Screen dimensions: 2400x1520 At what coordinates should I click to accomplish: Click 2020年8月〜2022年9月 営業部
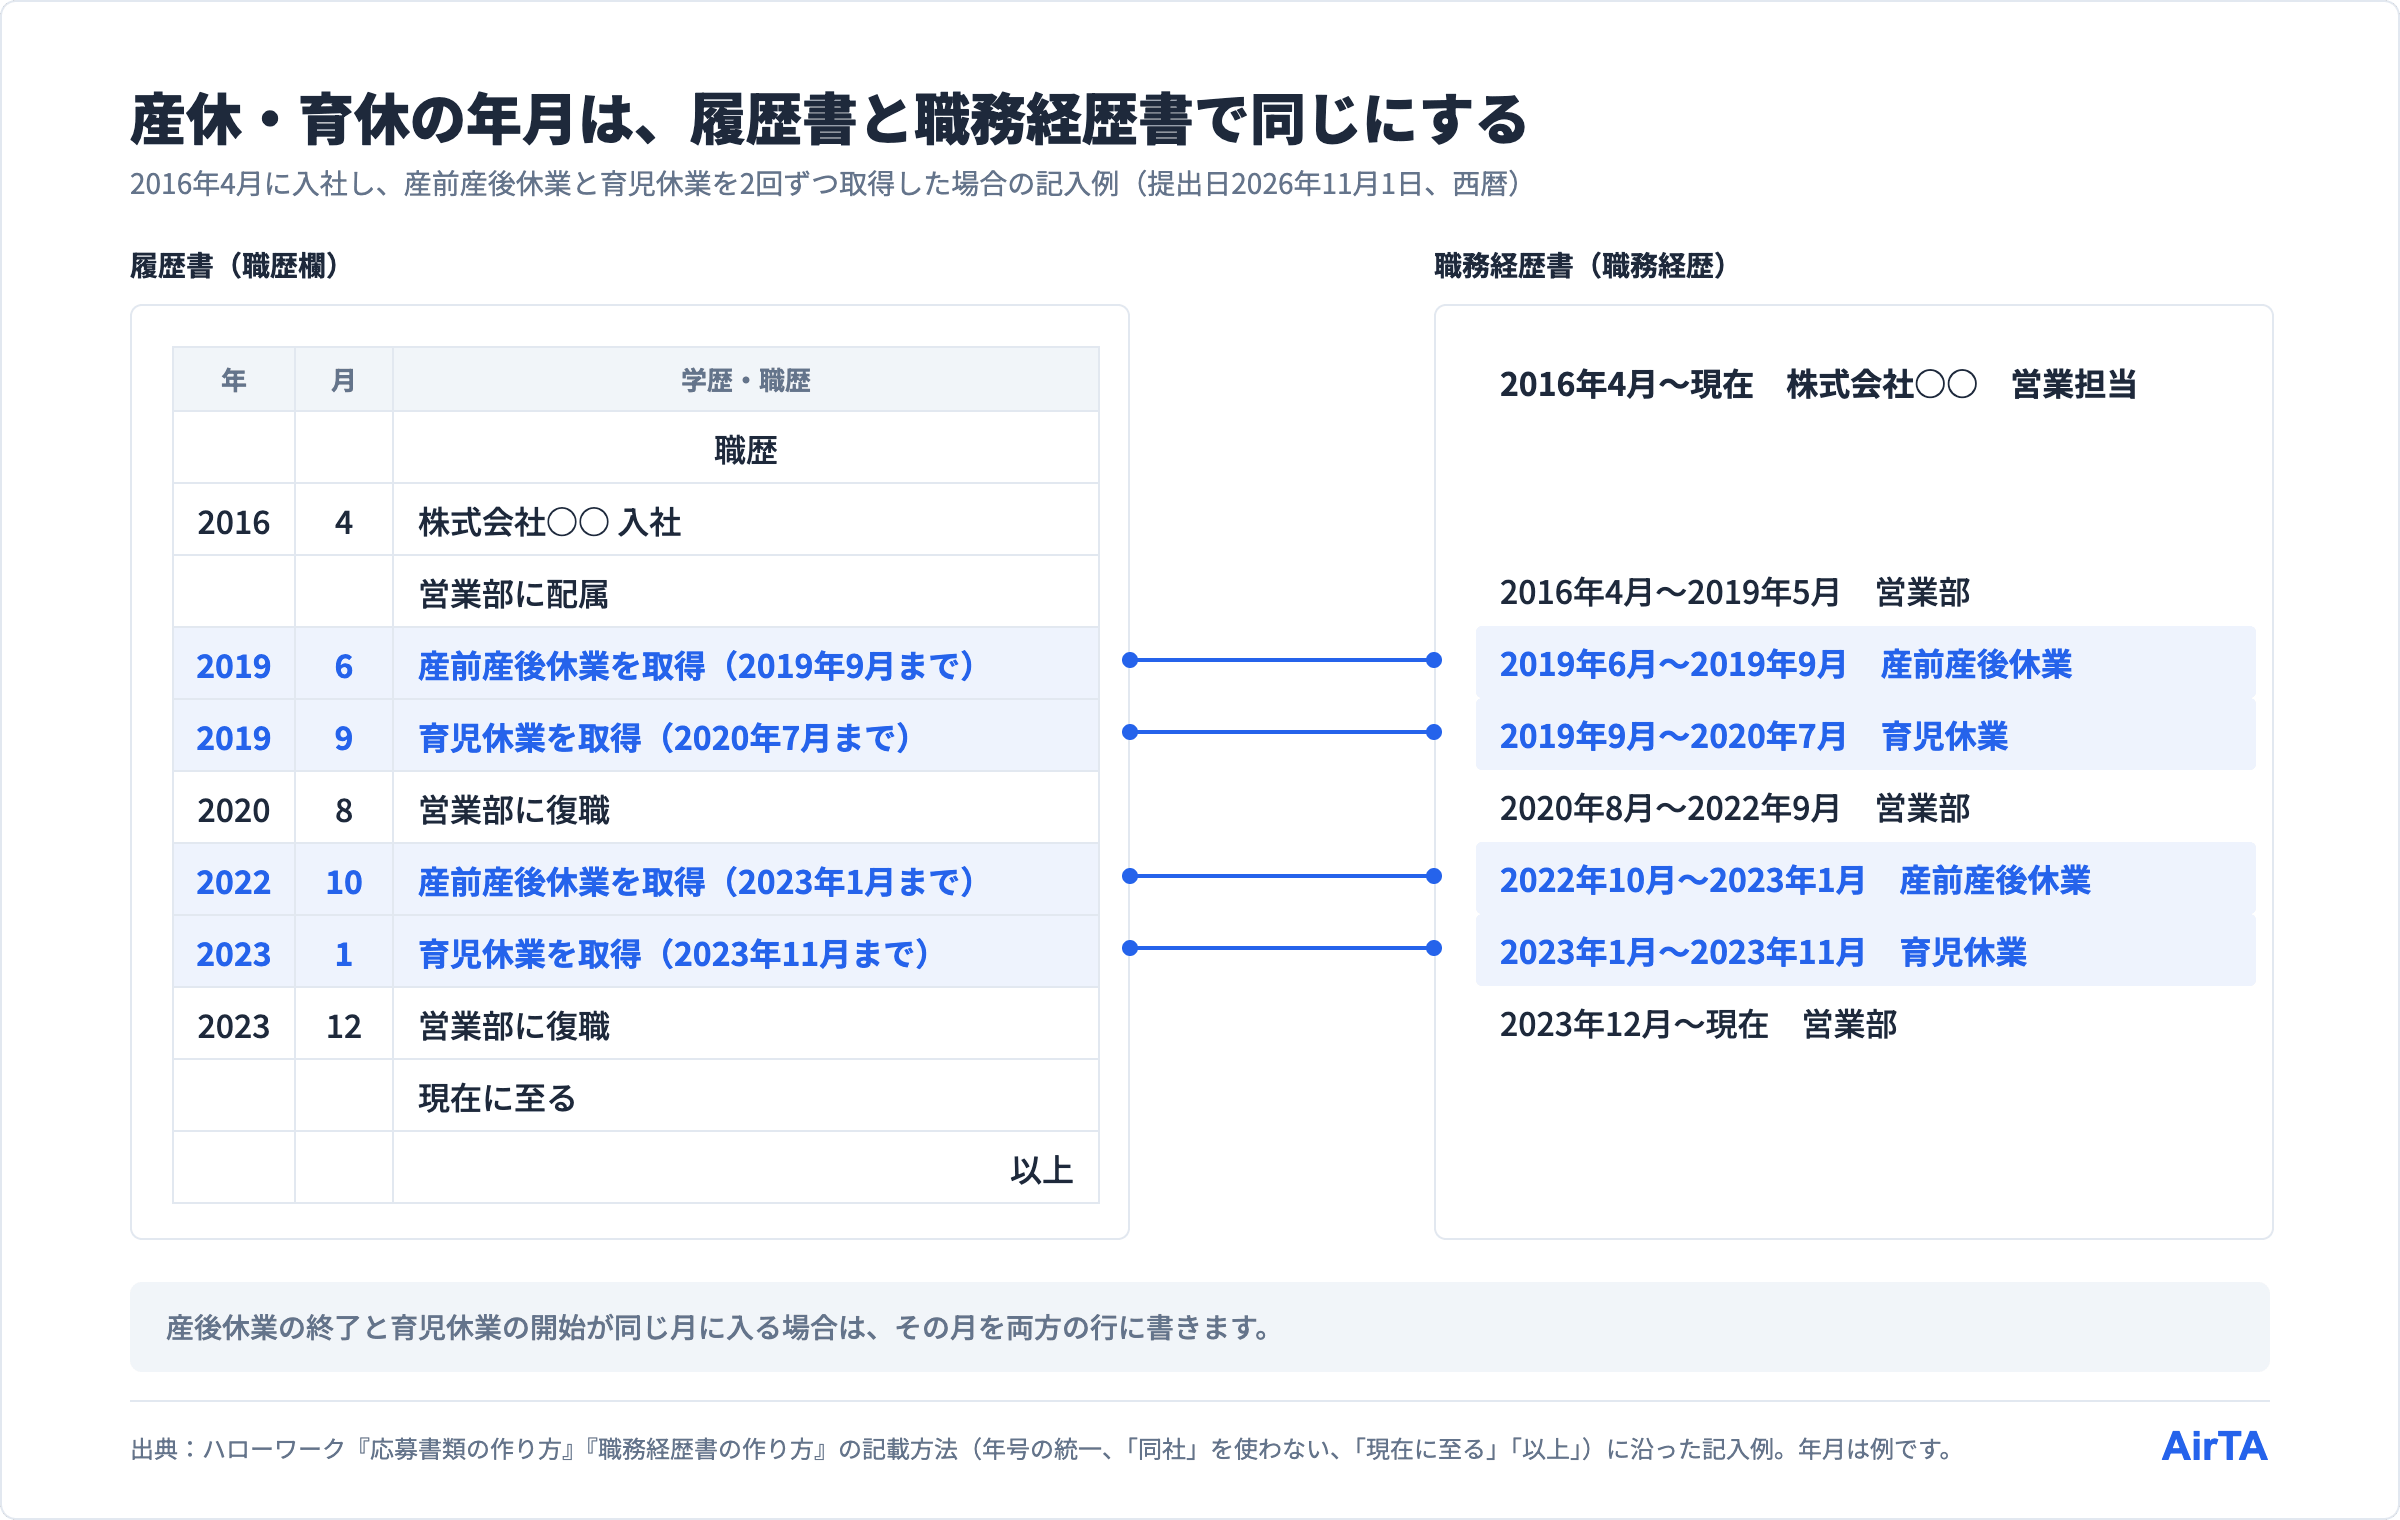(1735, 808)
